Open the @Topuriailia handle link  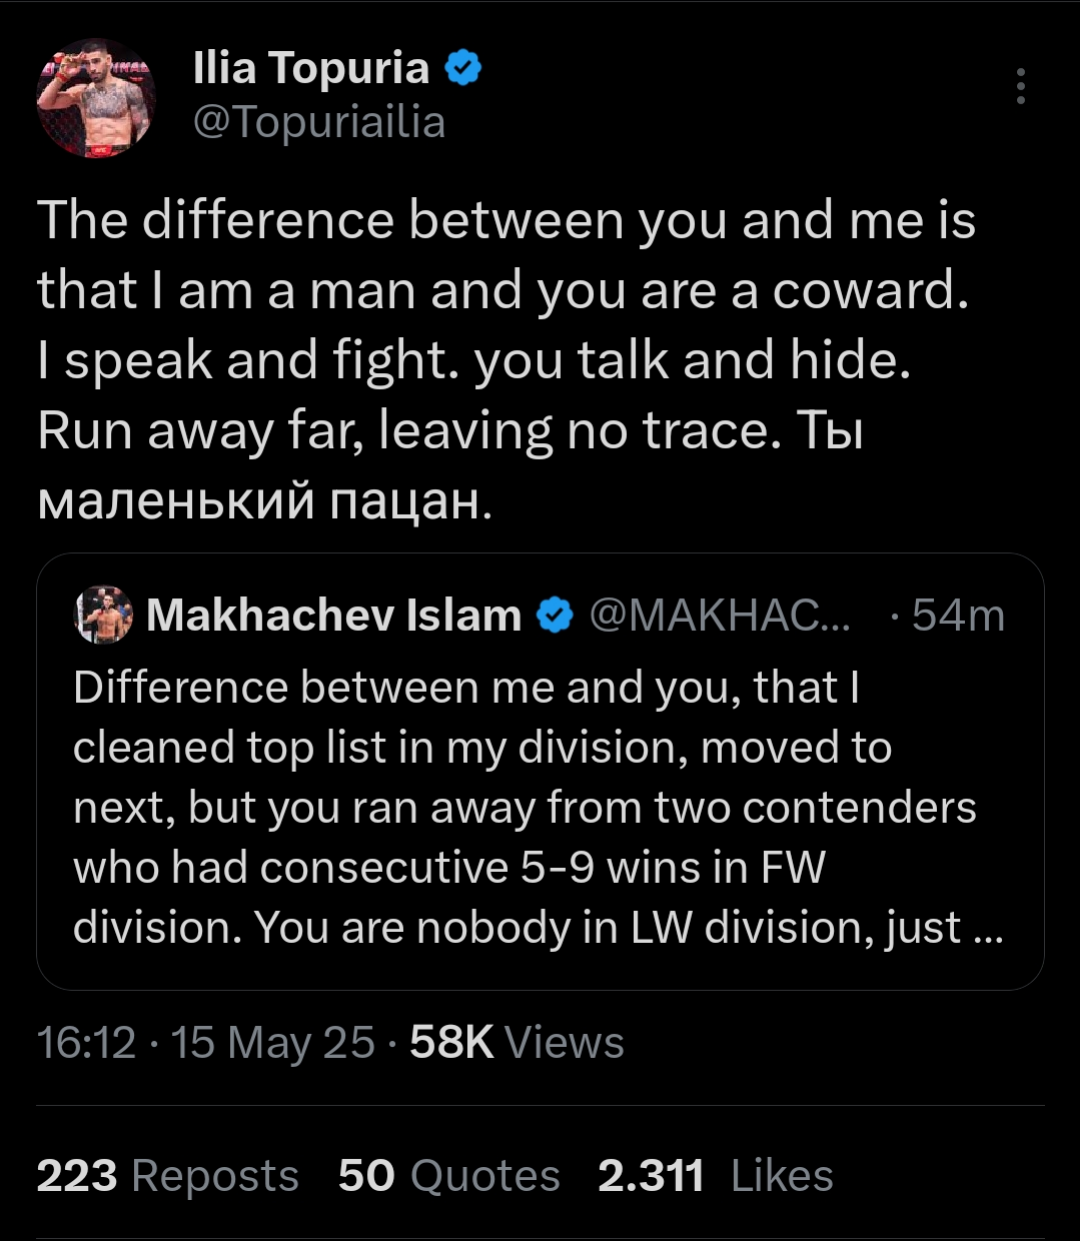(319, 123)
